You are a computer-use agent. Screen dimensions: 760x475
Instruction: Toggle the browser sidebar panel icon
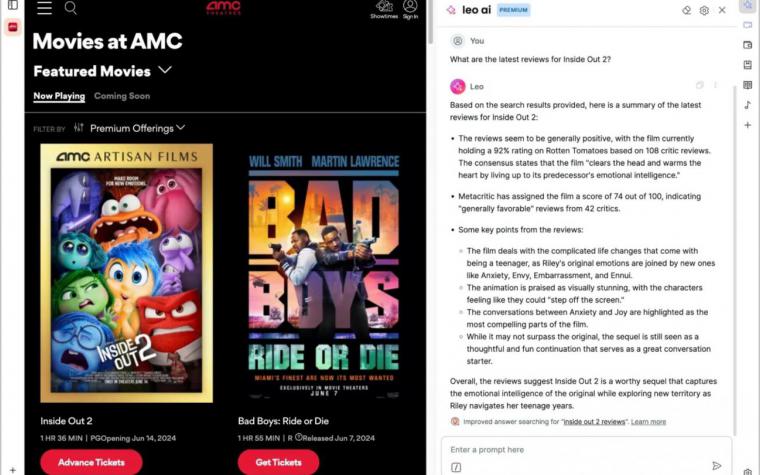pos(13,5)
